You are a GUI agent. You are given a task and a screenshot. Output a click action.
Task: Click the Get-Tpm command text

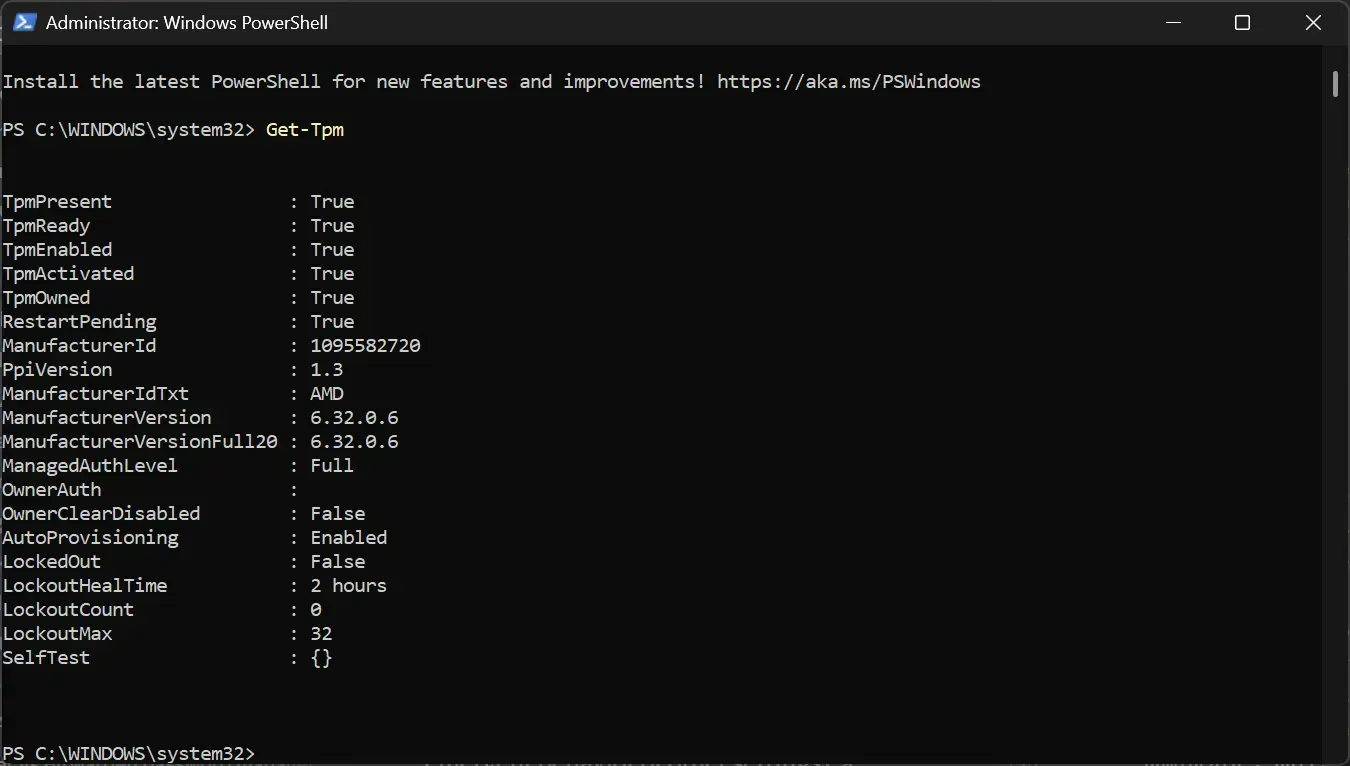(x=305, y=130)
